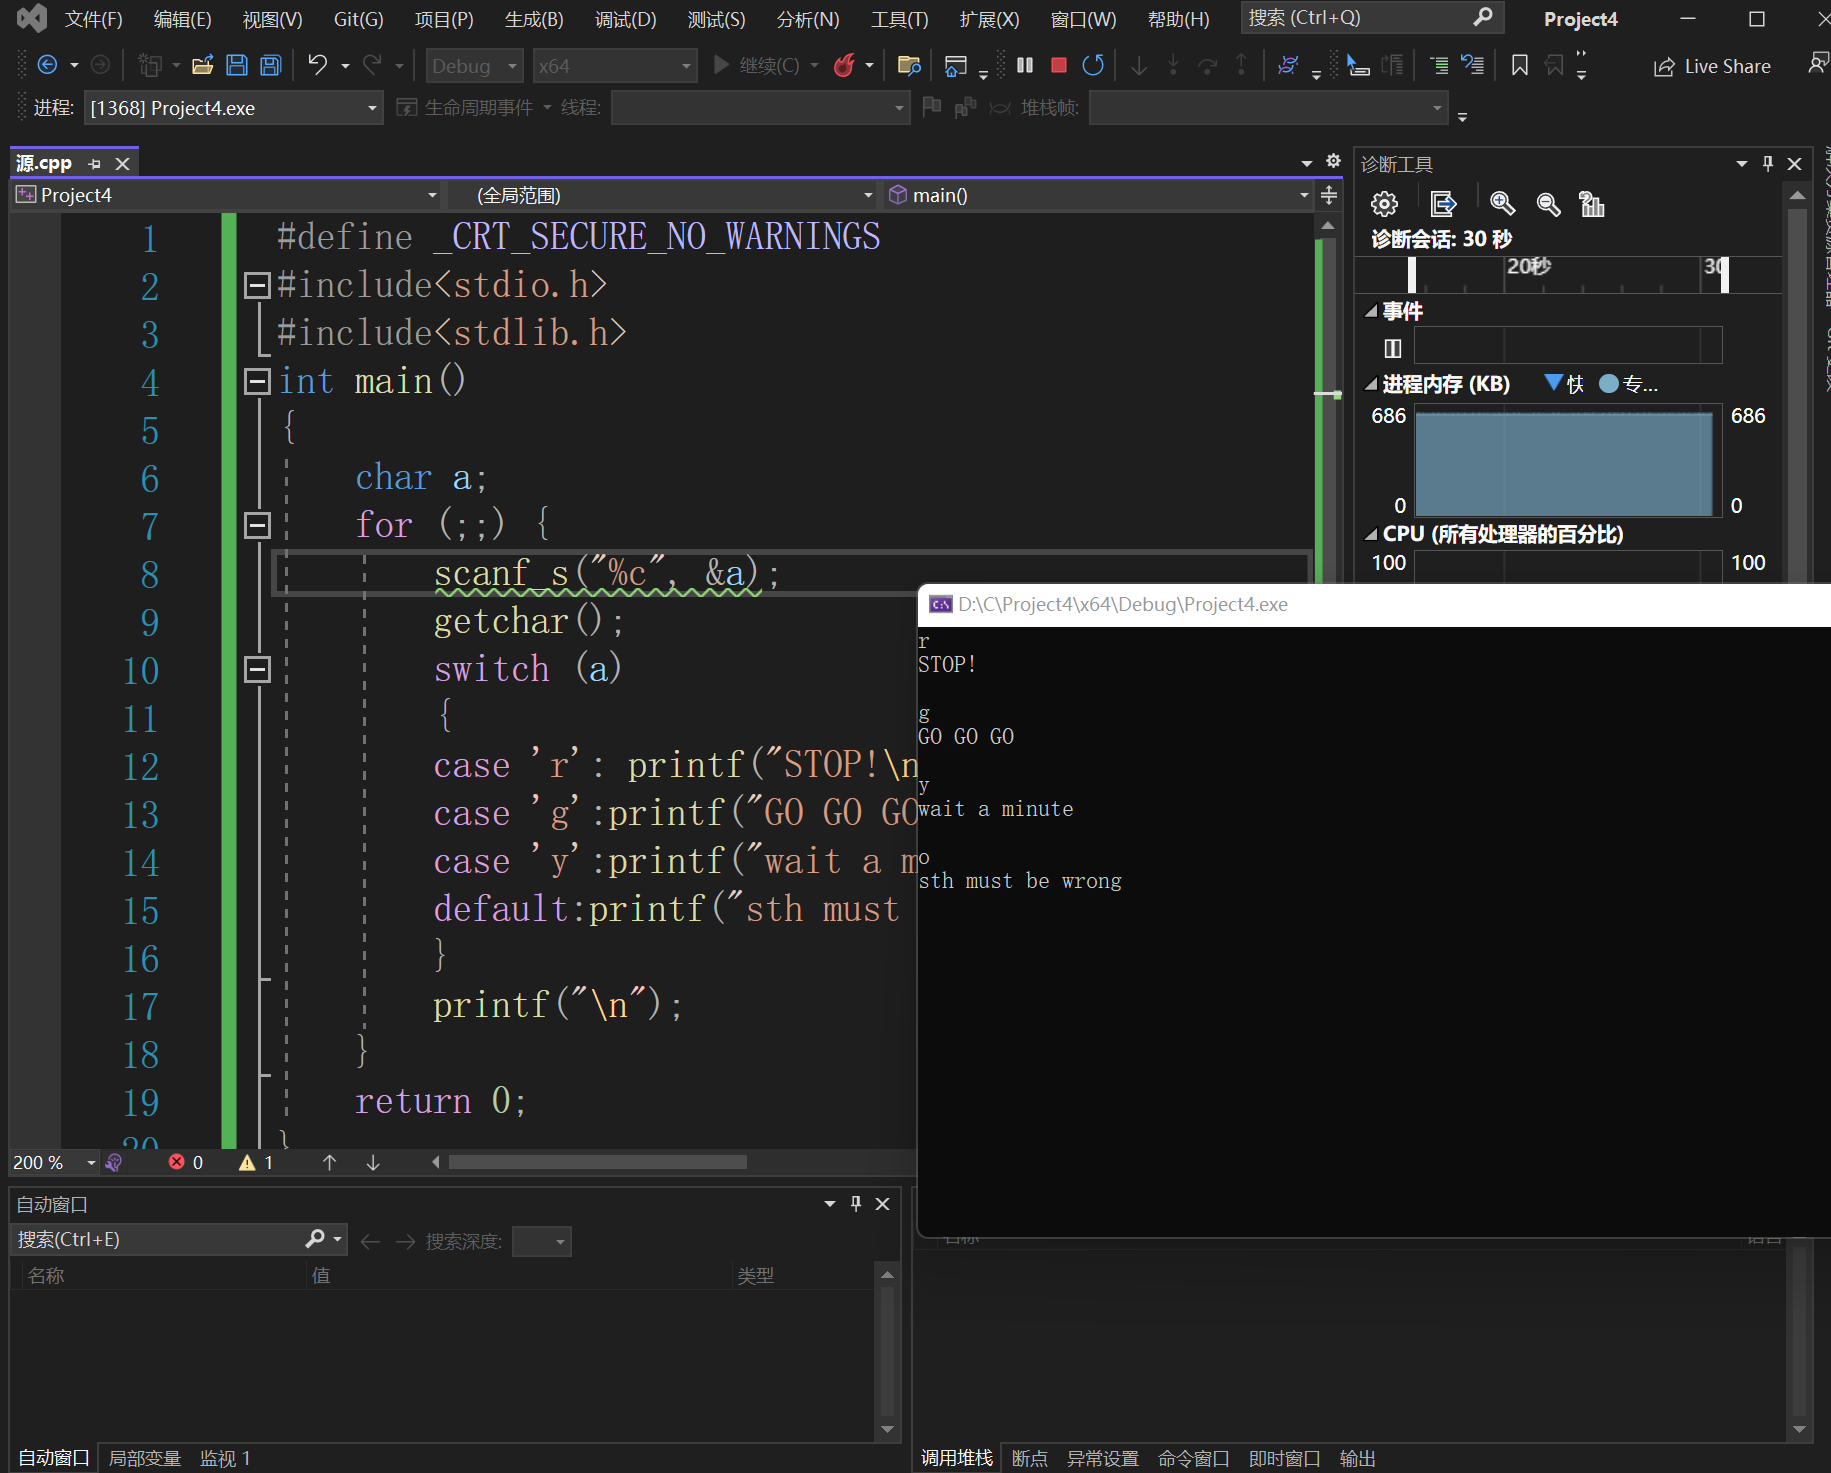Click the Save All toolbar icon
The width and height of the screenshot is (1831, 1473).
tap(271, 66)
